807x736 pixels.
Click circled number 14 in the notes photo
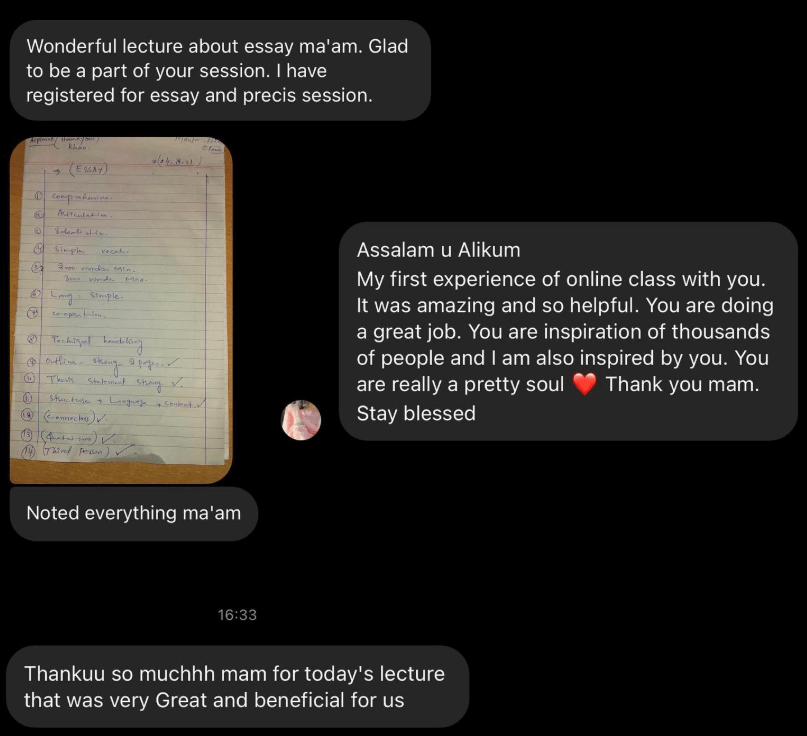tap(27, 451)
